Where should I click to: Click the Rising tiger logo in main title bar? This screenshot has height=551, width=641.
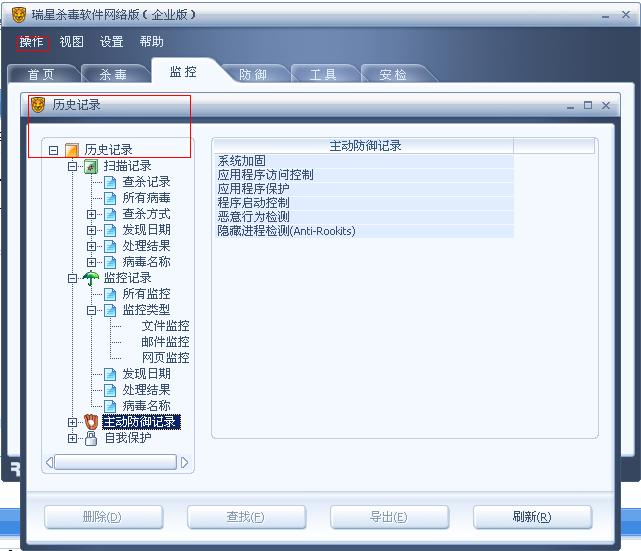[x=19, y=15]
